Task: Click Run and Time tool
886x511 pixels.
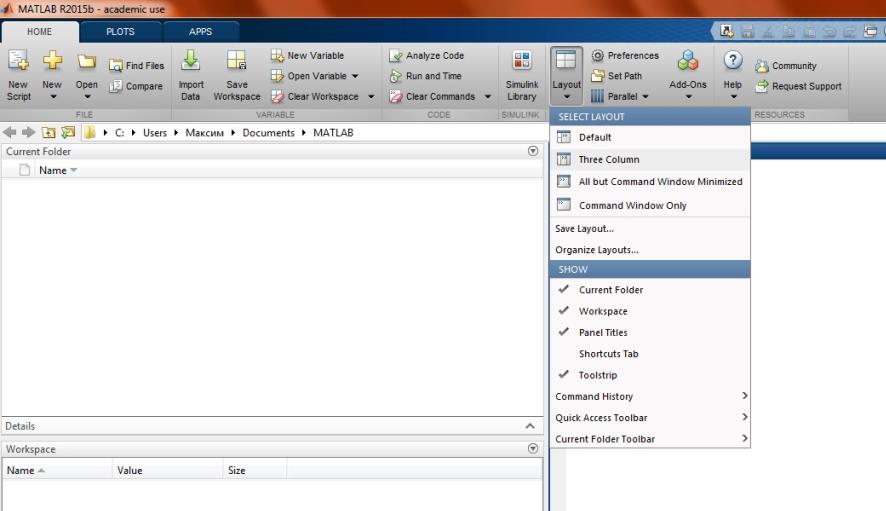Action: [x=425, y=76]
